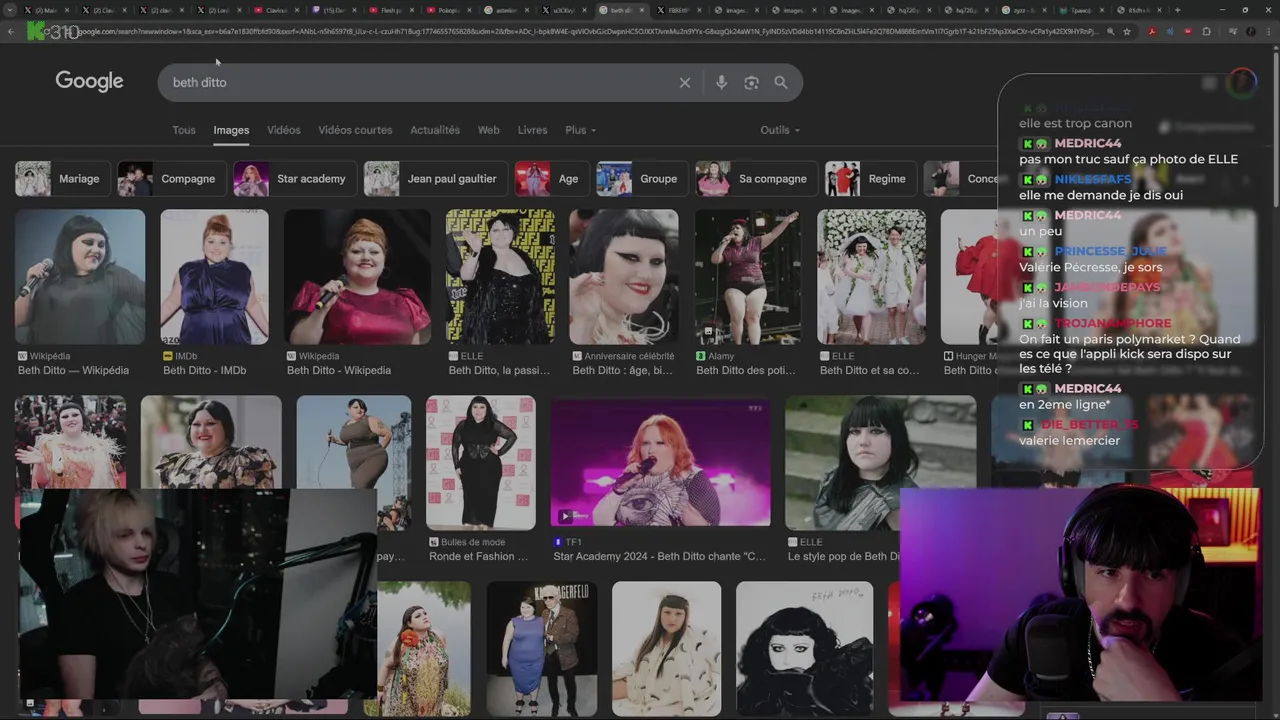Open the 'Beth Ditto - Wikipedia' red dress thumbnail
The image size is (1280, 720).
(357, 277)
